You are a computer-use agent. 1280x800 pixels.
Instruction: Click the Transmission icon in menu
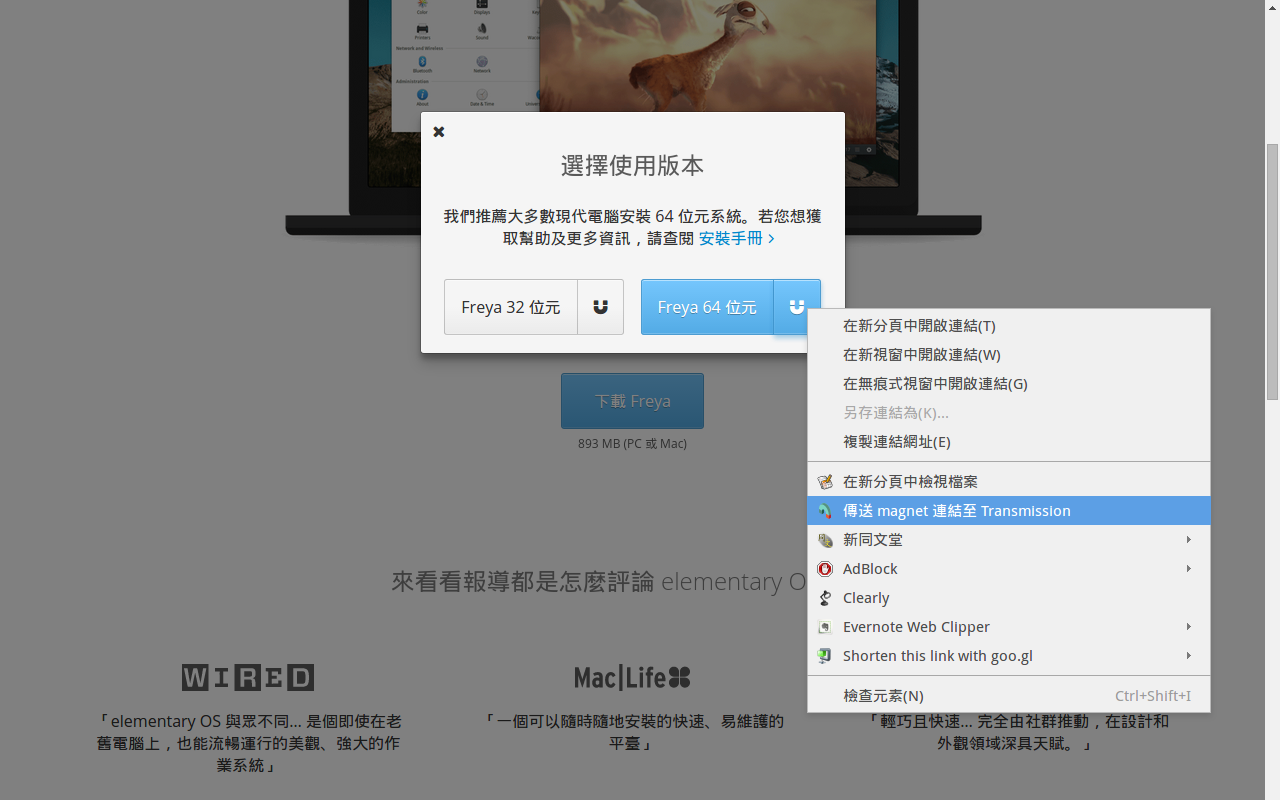coord(825,511)
